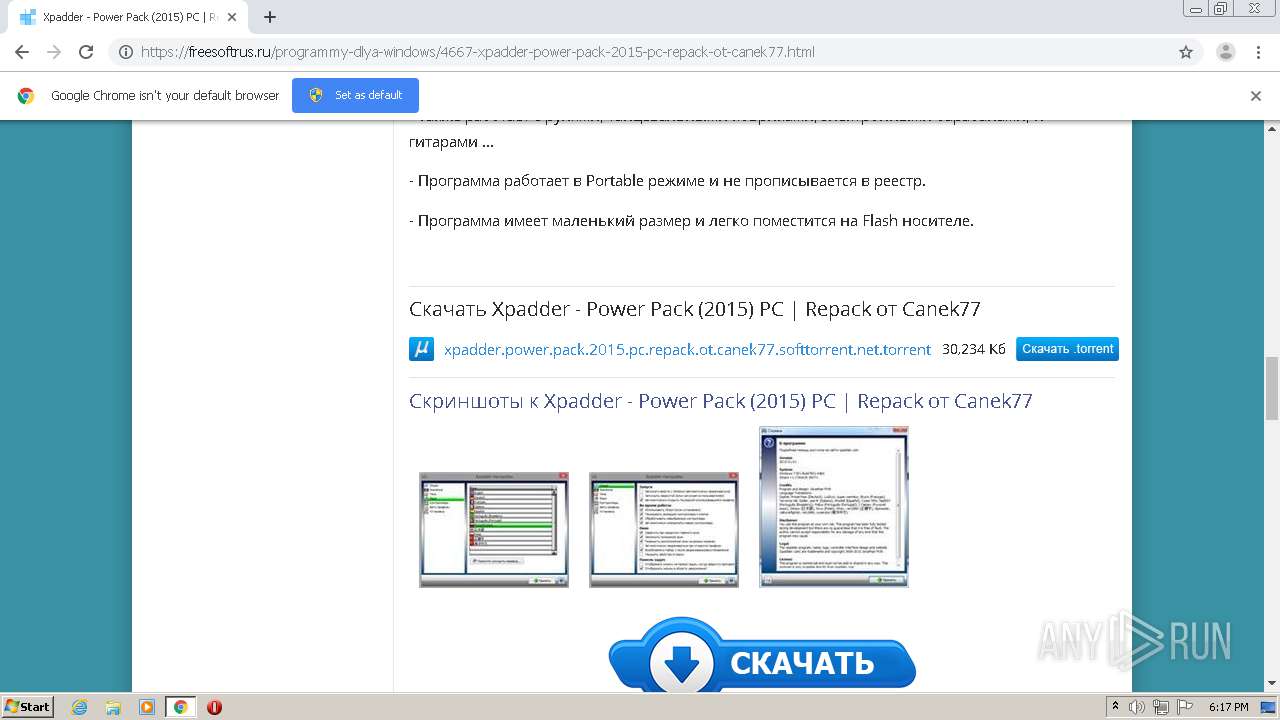Open Windows Explorer folder in taskbar
The image size is (1280, 720).
(113, 707)
